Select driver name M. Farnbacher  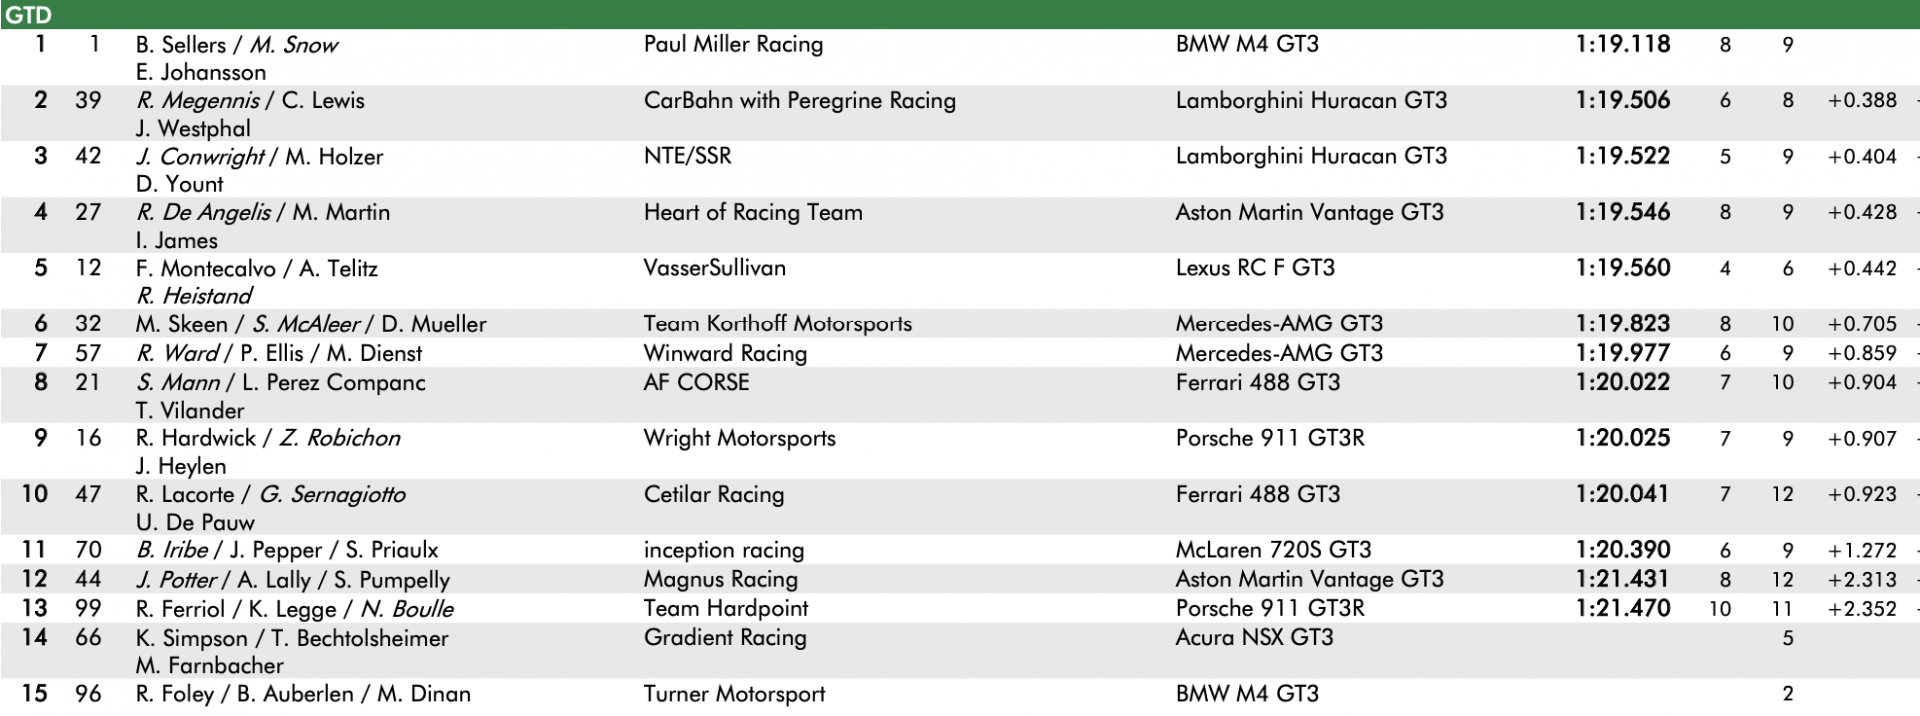[x=210, y=666]
